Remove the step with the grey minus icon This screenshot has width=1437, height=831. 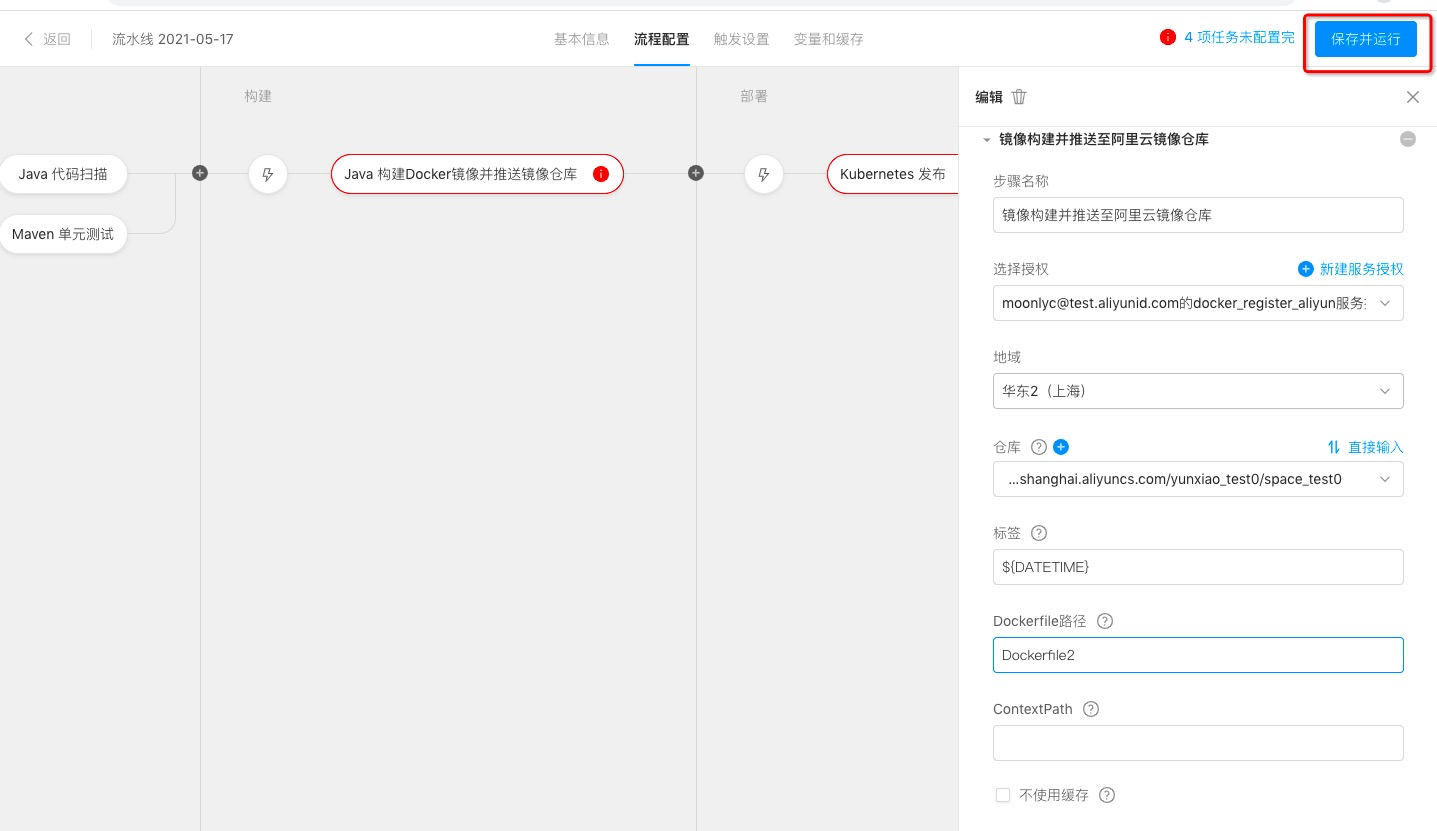1407,139
